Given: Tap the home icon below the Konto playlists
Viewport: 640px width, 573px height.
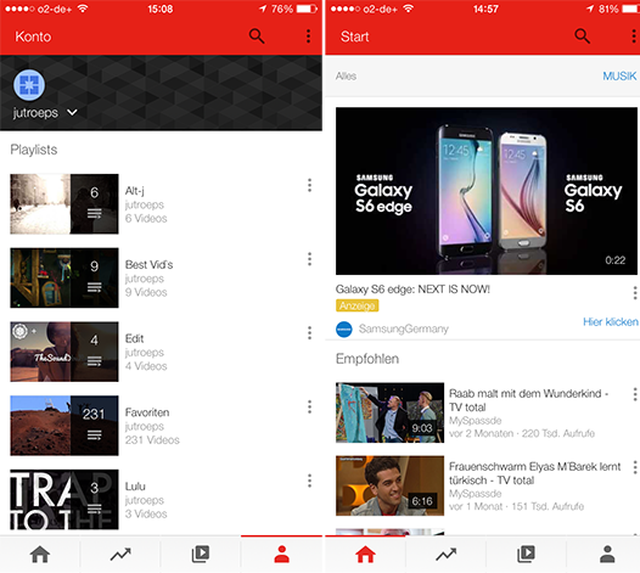Looking at the screenshot, I should click(x=40, y=552).
